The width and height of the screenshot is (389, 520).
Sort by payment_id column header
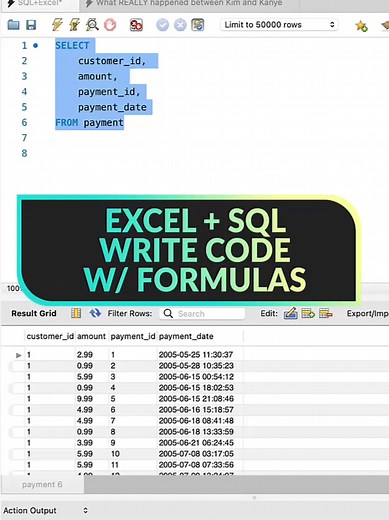[133, 336]
